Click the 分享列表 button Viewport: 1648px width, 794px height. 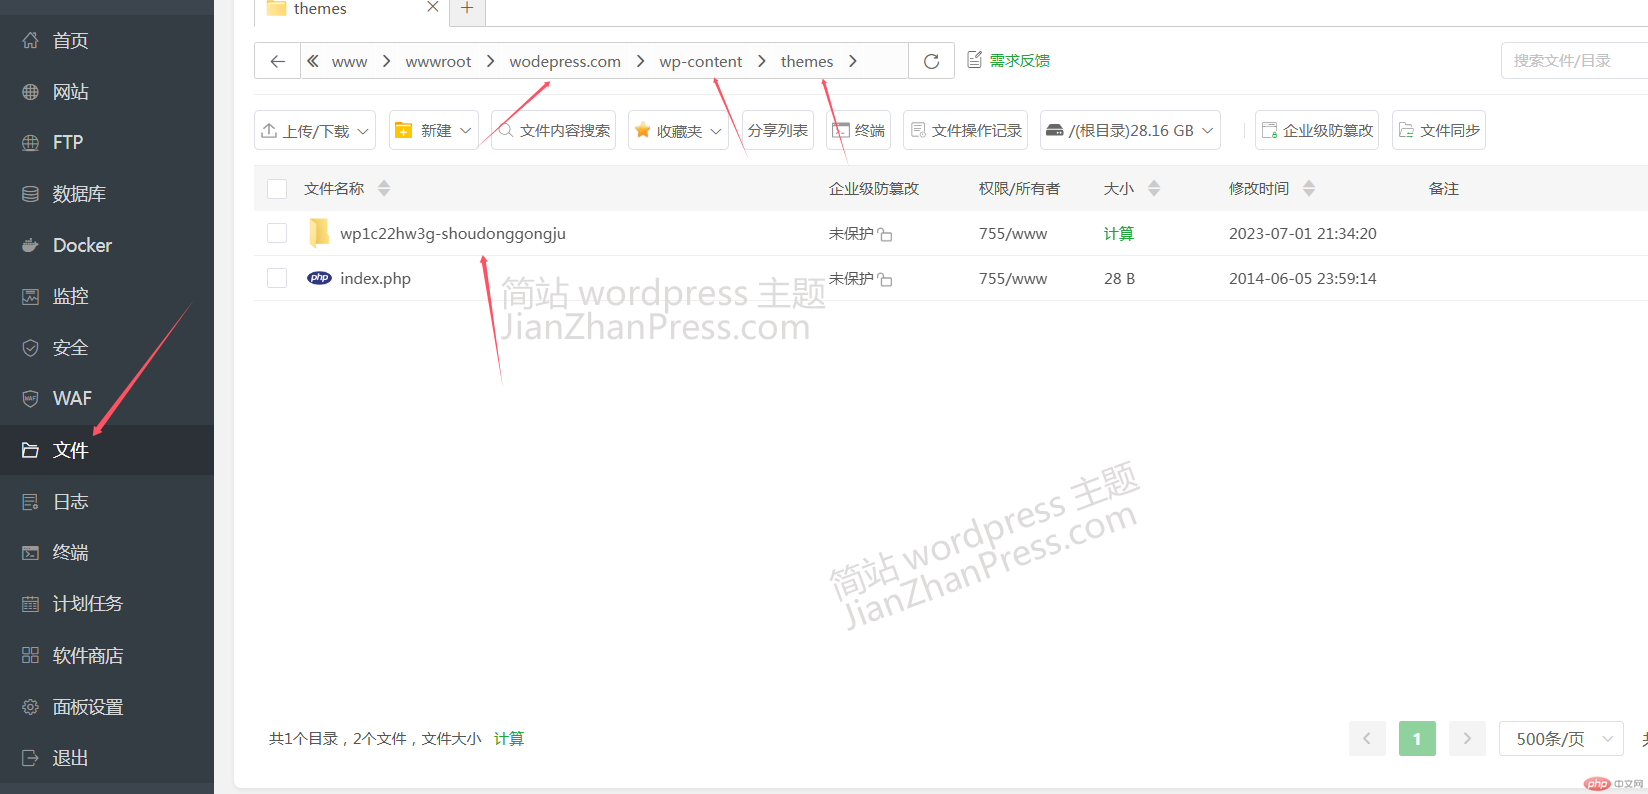coord(778,130)
